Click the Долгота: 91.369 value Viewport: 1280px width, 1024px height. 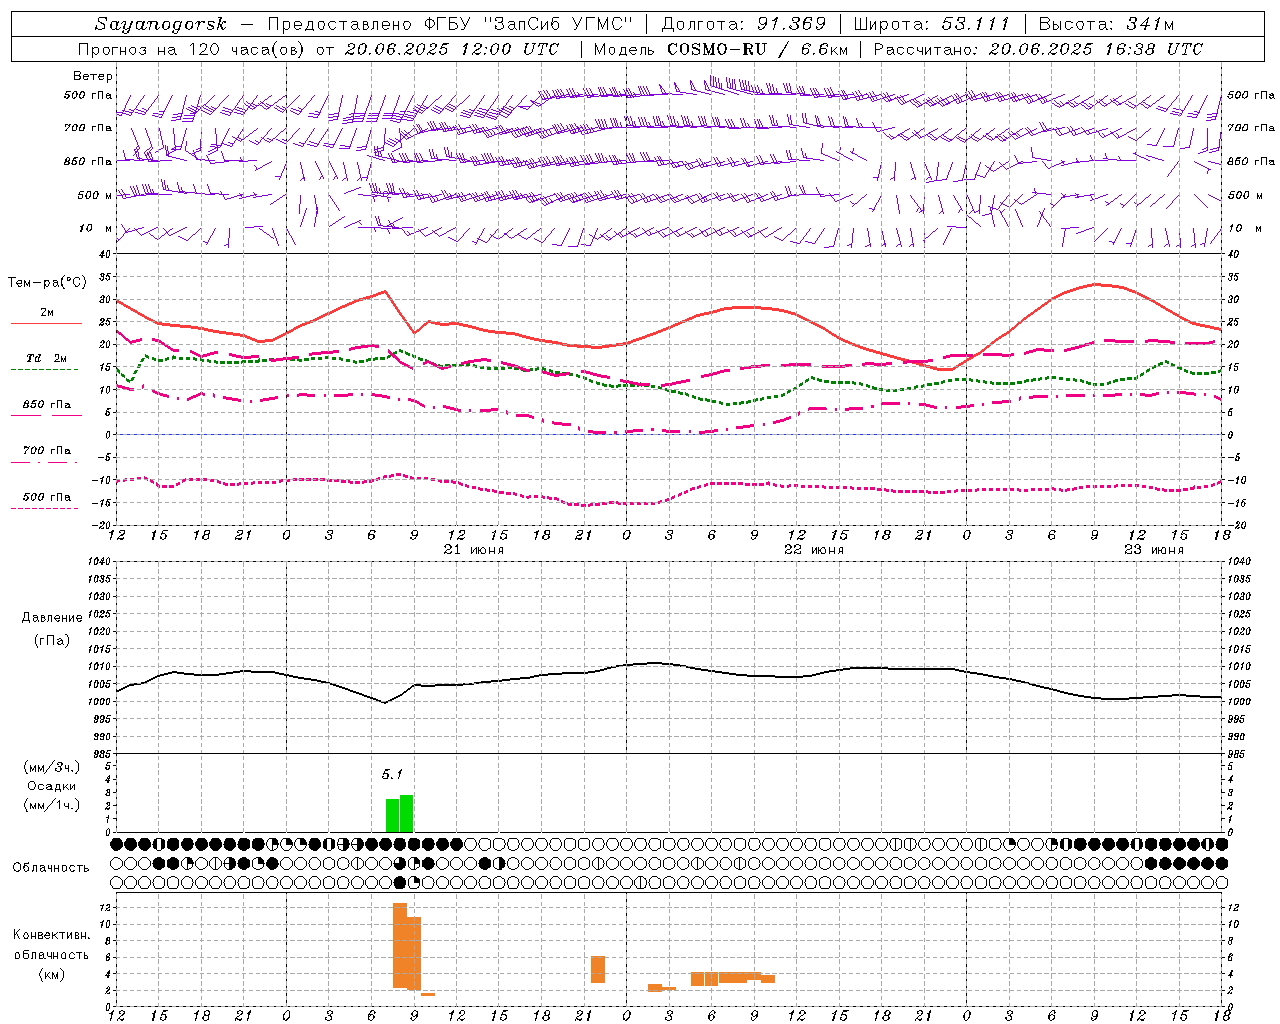click(x=743, y=24)
